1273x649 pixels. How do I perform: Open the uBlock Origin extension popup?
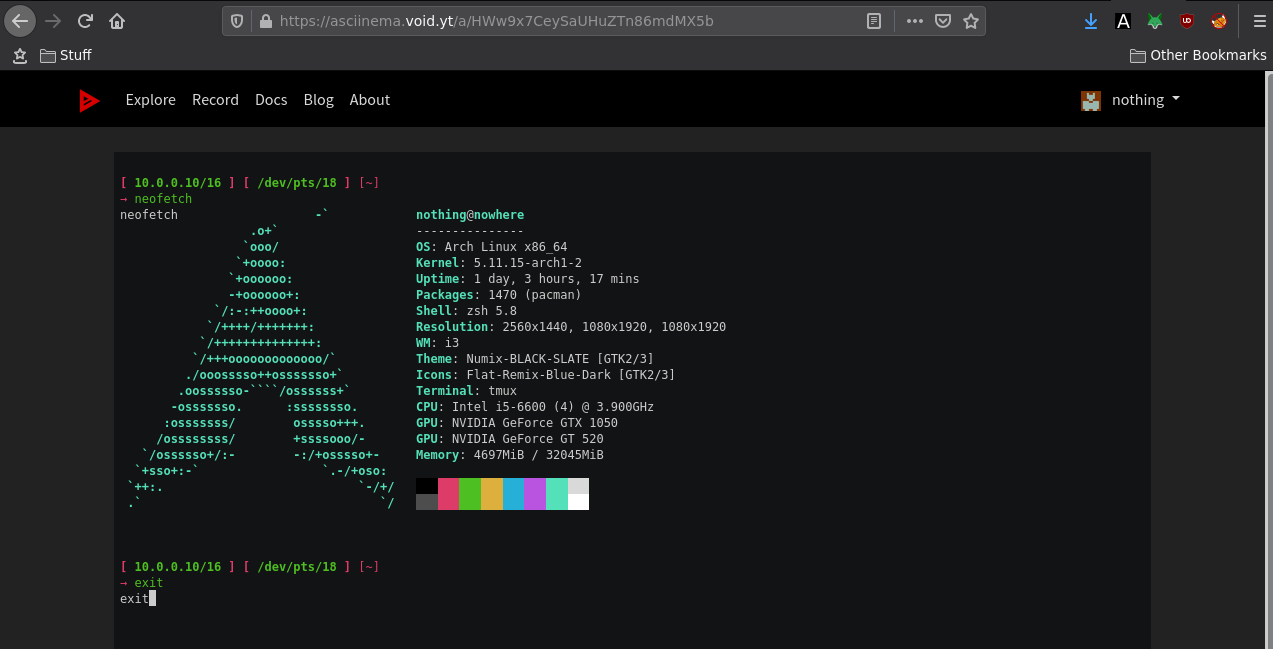pyautogui.click(x=1187, y=20)
